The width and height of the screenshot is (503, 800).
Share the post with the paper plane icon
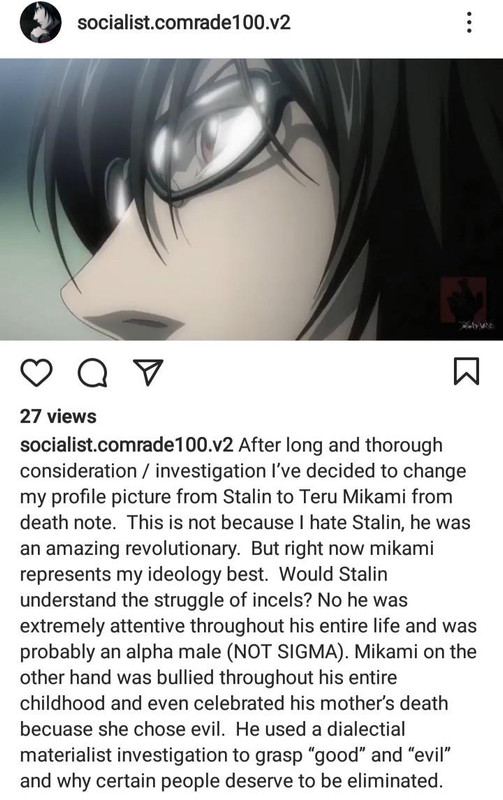click(x=148, y=371)
